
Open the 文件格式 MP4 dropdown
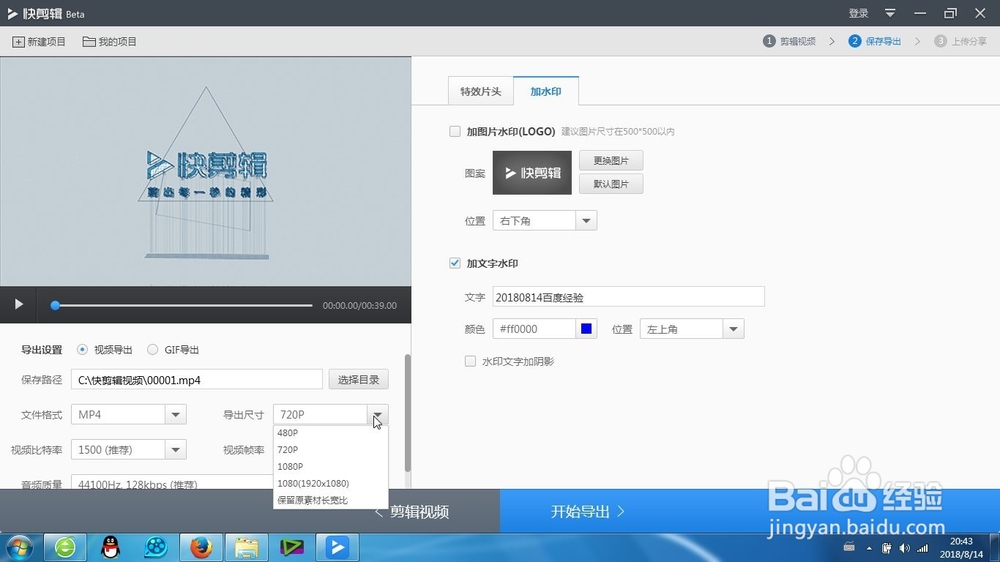pos(129,415)
